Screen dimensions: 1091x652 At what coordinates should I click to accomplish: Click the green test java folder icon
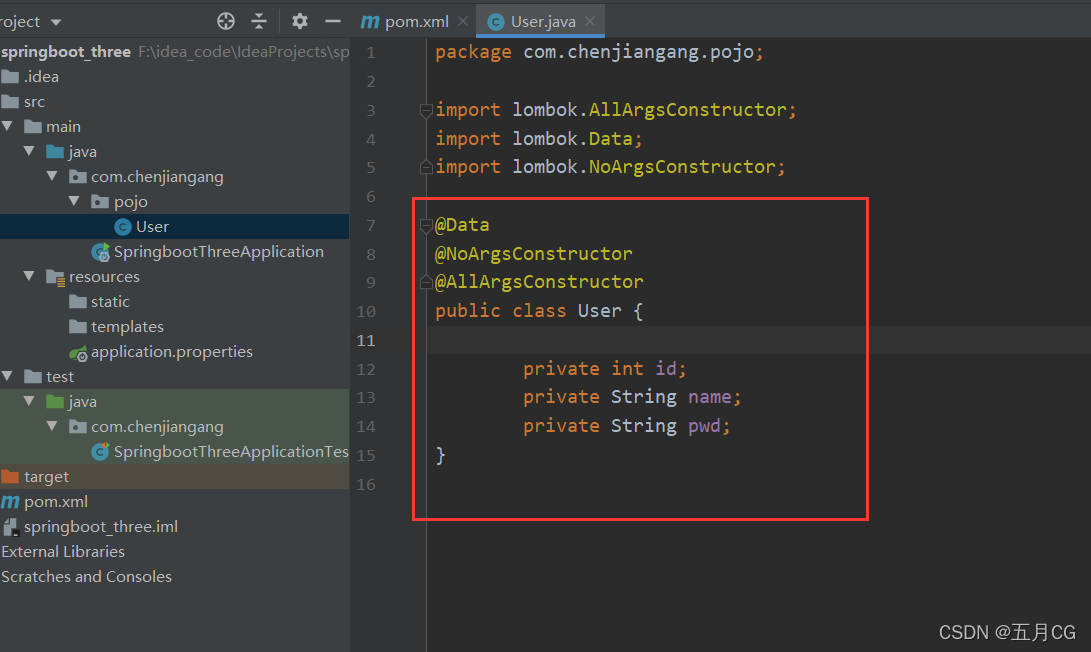tap(55, 401)
